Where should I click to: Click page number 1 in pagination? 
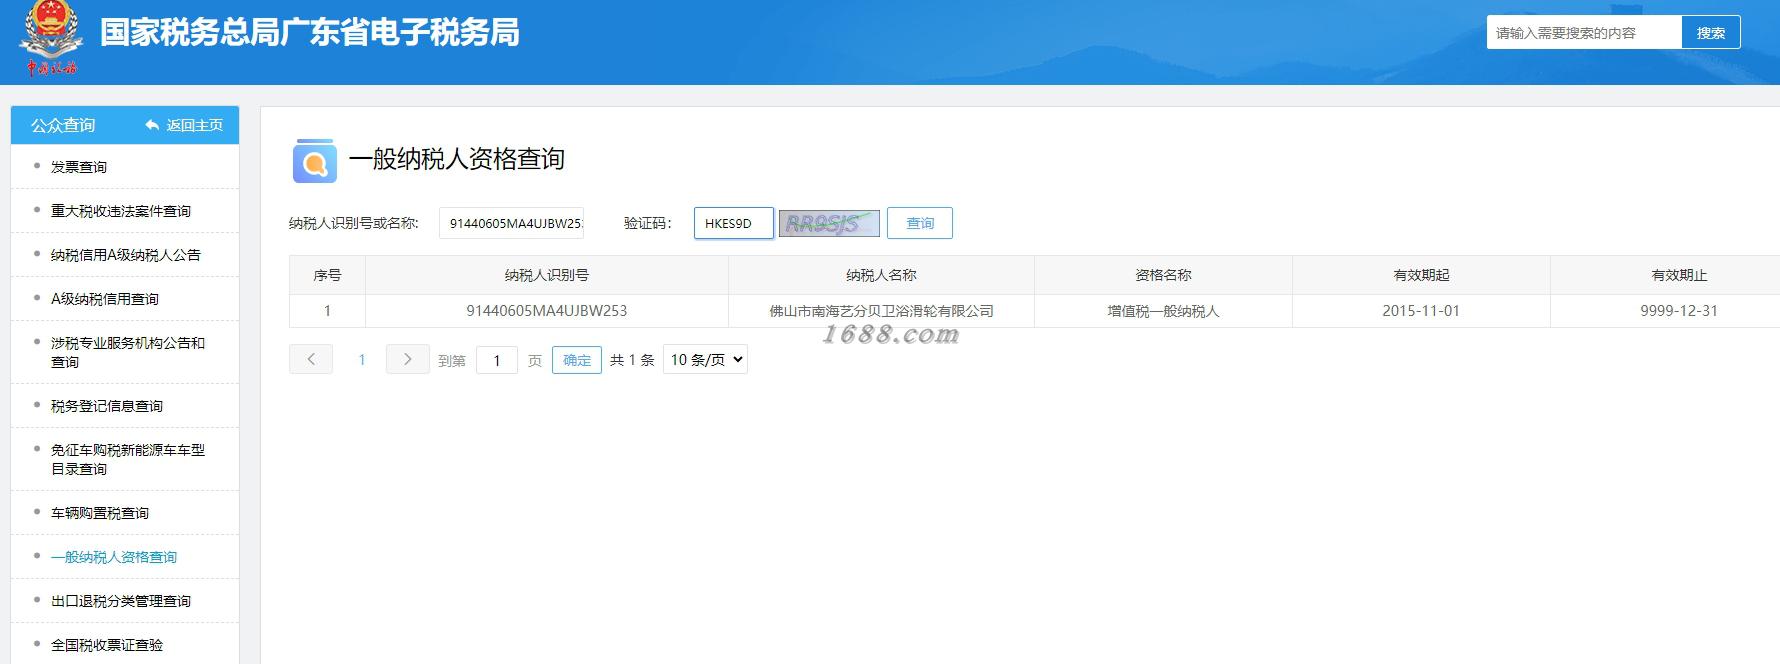click(362, 360)
